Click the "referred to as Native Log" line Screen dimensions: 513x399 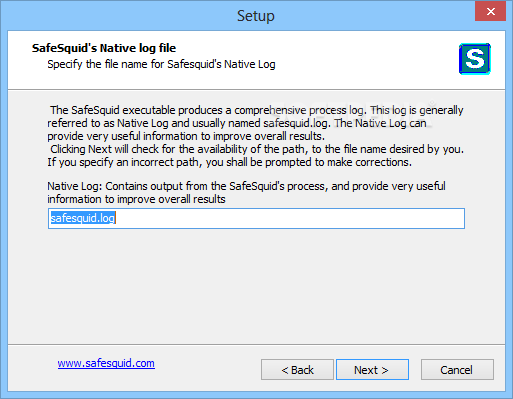[x=237, y=123]
